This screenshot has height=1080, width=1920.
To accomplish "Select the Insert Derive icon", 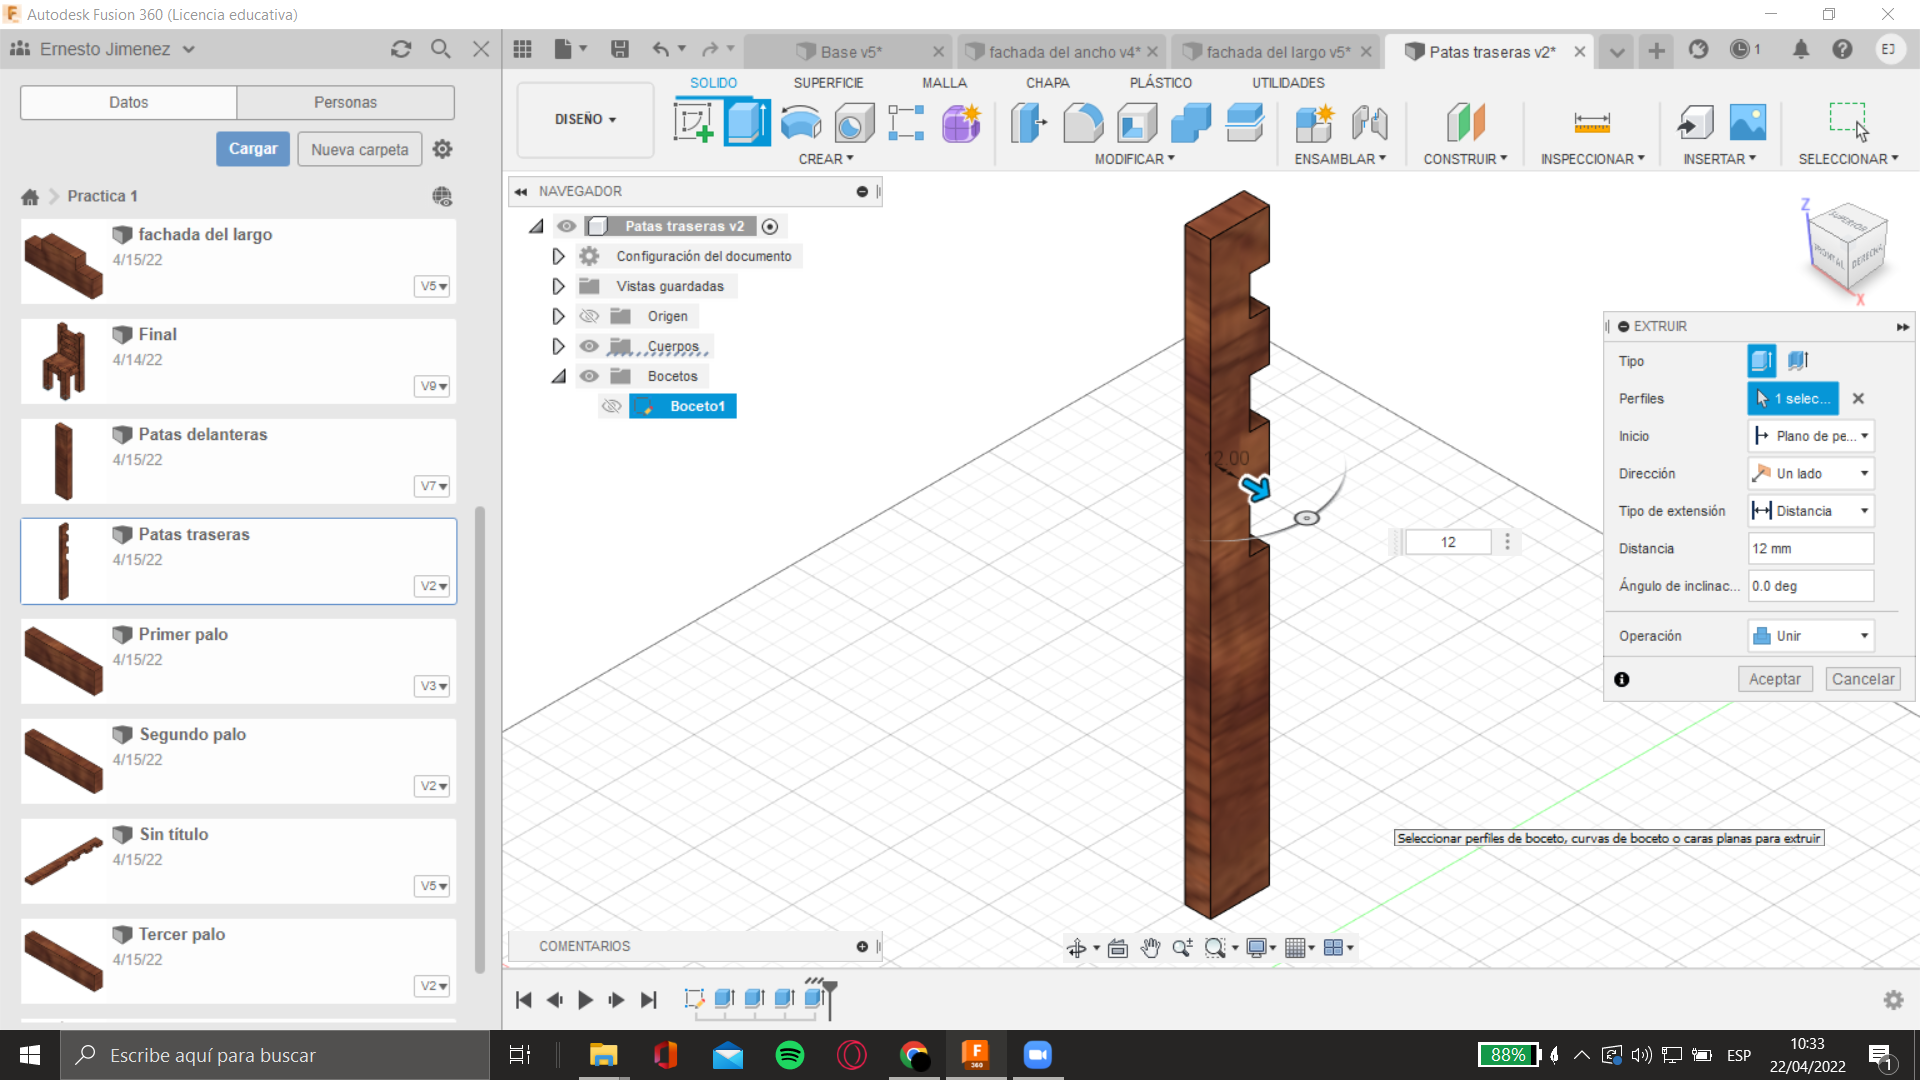I will click(x=1695, y=123).
